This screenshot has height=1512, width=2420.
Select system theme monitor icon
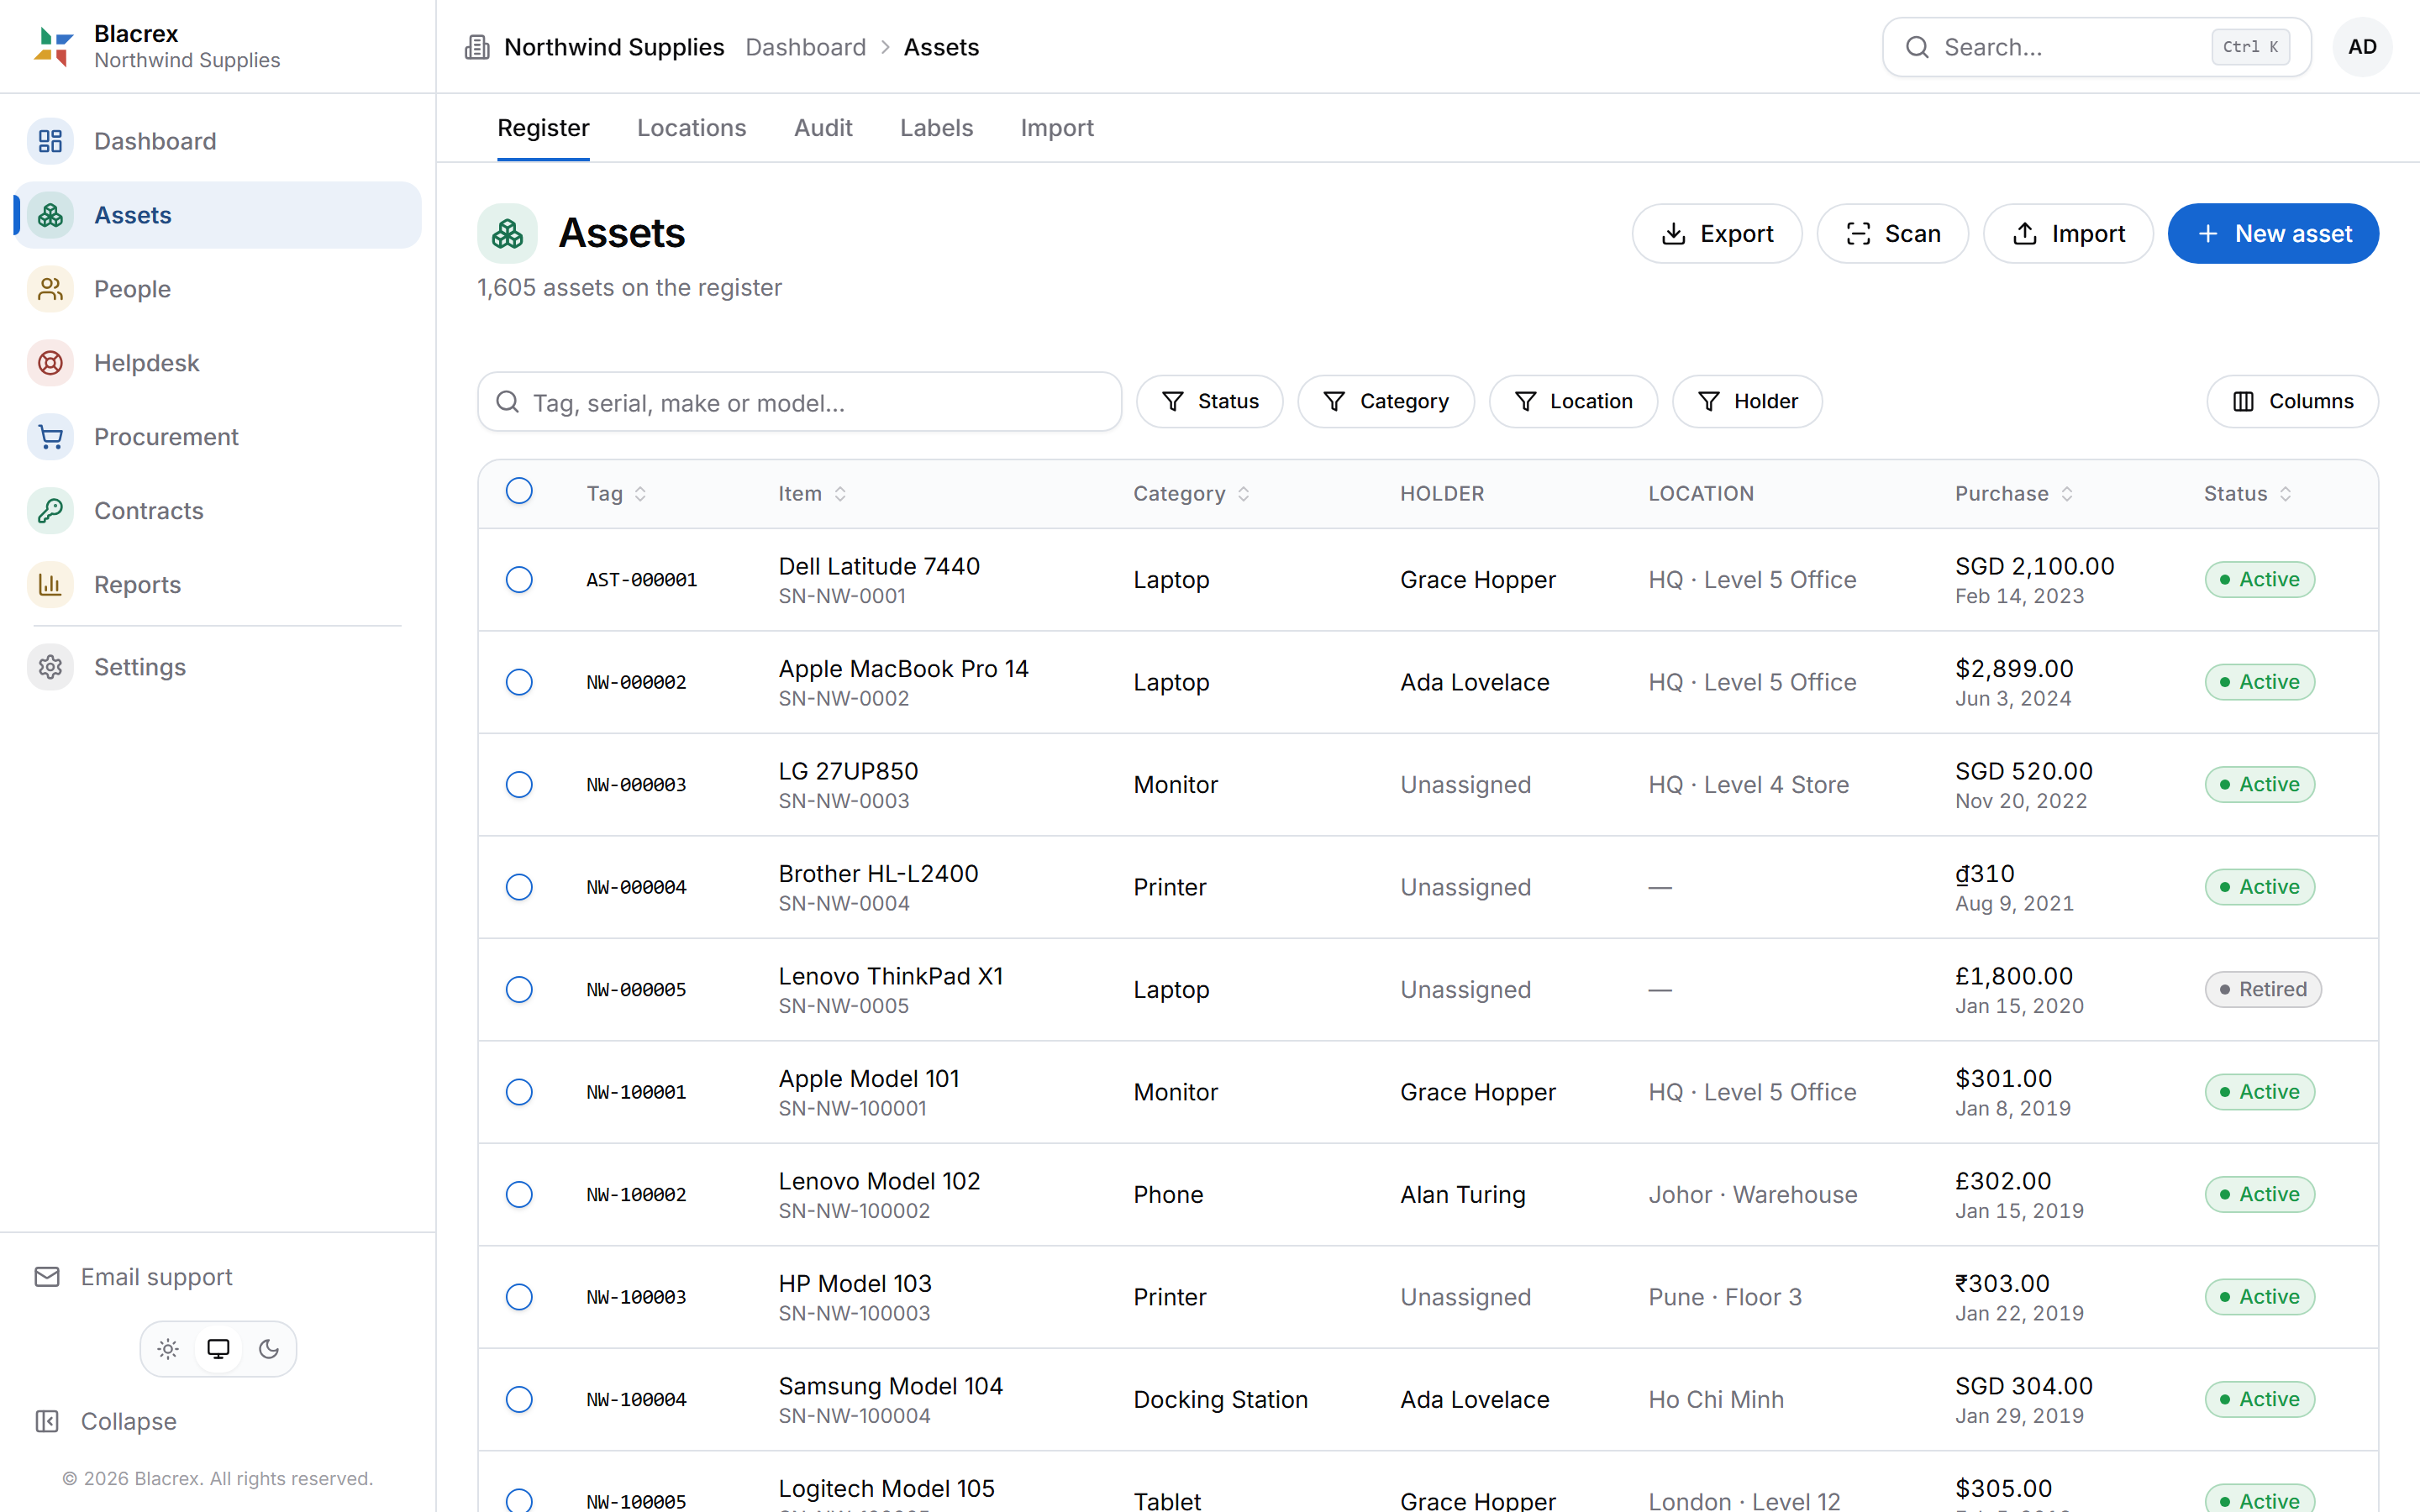[x=218, y=1349]
